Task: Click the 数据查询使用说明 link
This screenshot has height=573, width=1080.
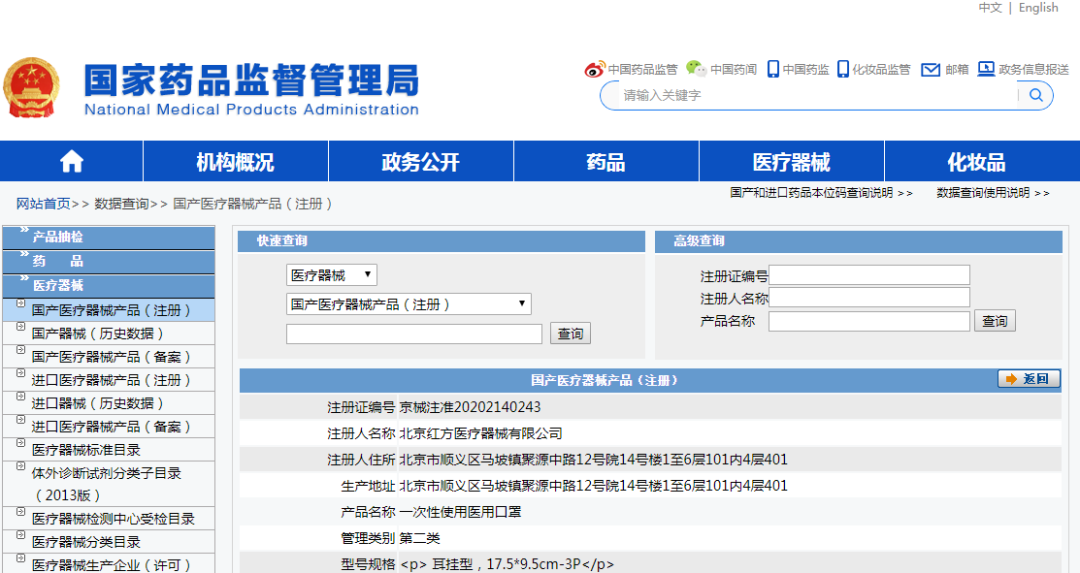Action: [992, 193]
